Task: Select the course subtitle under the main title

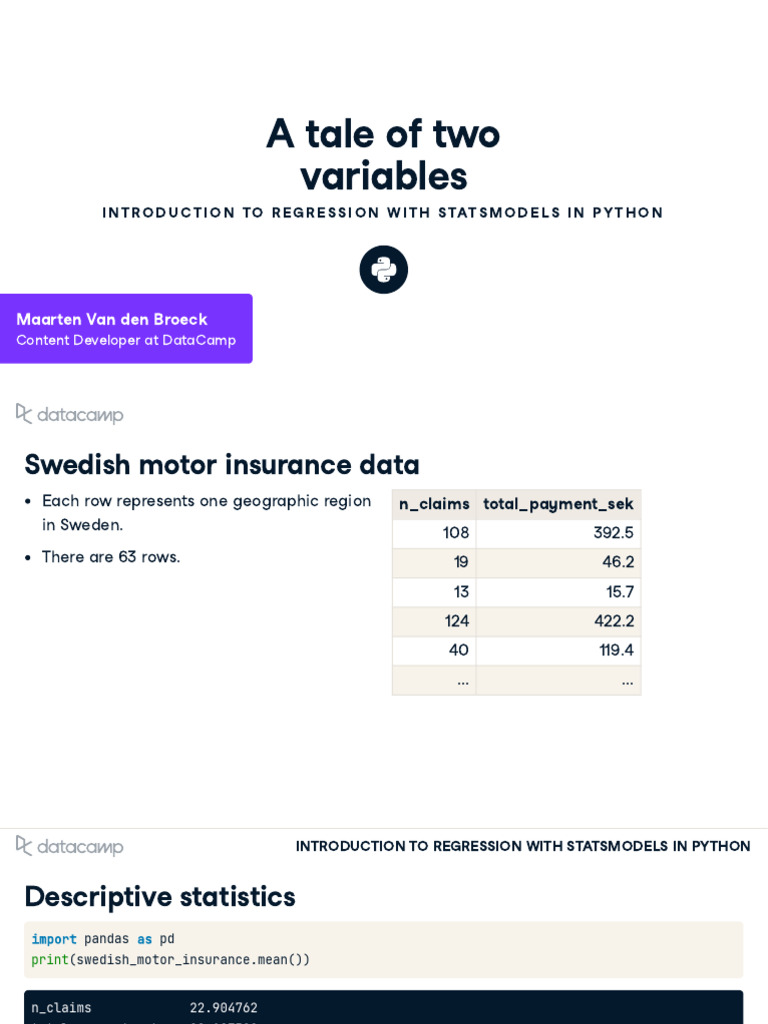Action: [x=383, y=213]
